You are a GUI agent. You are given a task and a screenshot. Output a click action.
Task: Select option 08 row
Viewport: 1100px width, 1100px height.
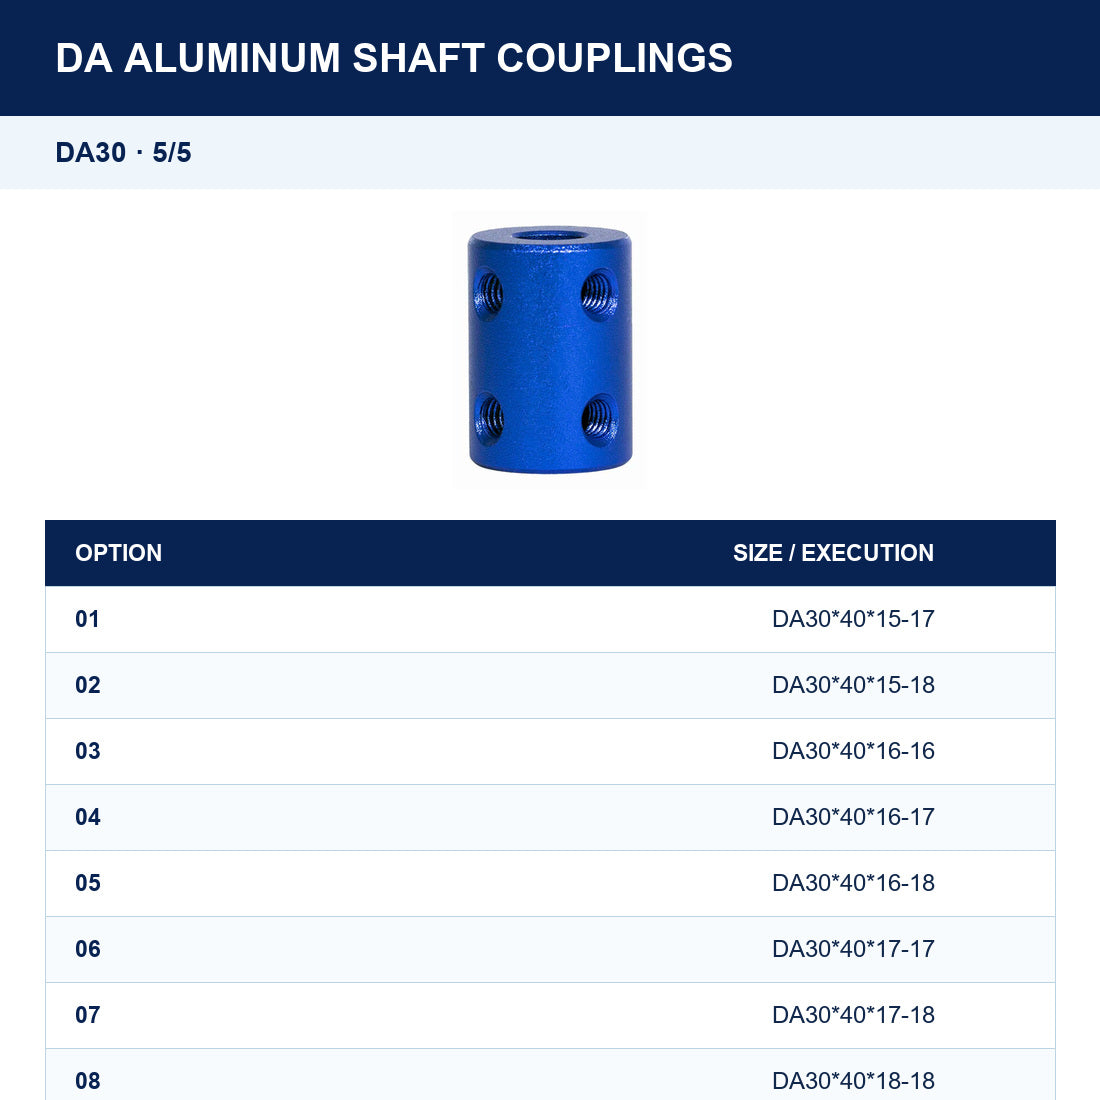(550, 1075)
